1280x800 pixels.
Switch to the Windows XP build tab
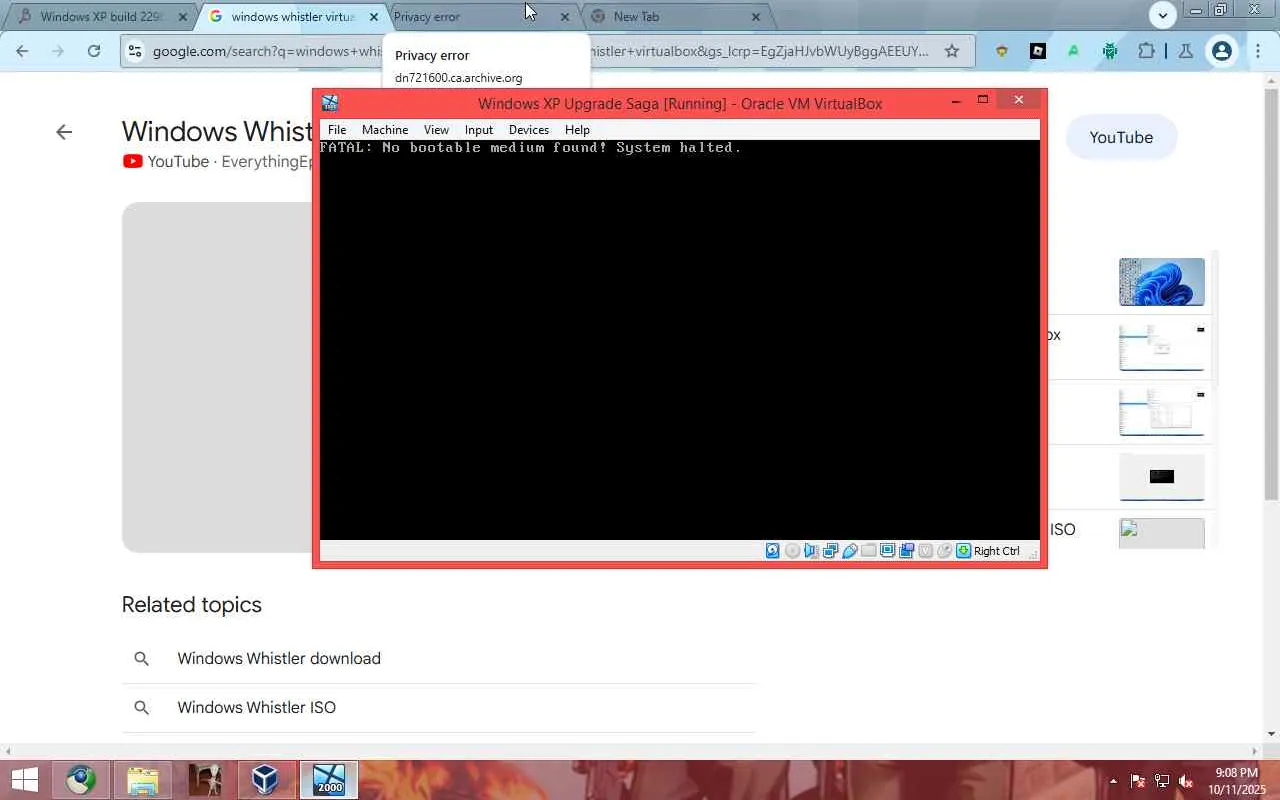[x=102, y=17]
